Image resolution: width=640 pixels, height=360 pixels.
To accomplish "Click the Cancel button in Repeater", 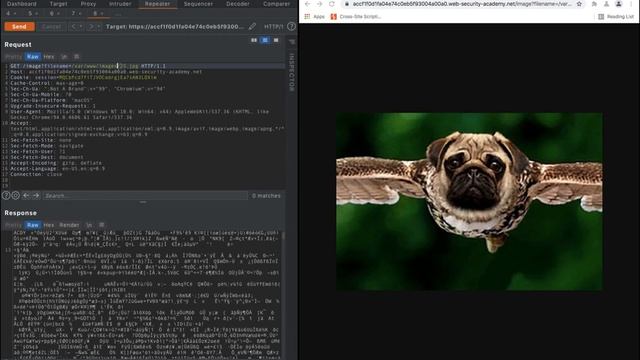I will pos(51,27).
